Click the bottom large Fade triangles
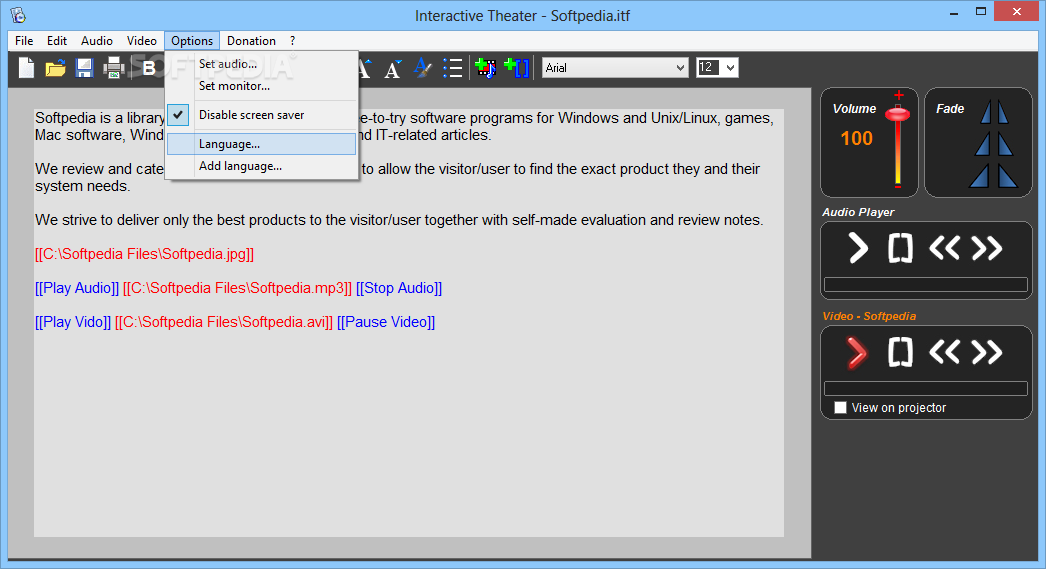Image resolution: width=1046 pixels, height=569 pixels. [x=993, y=175]
